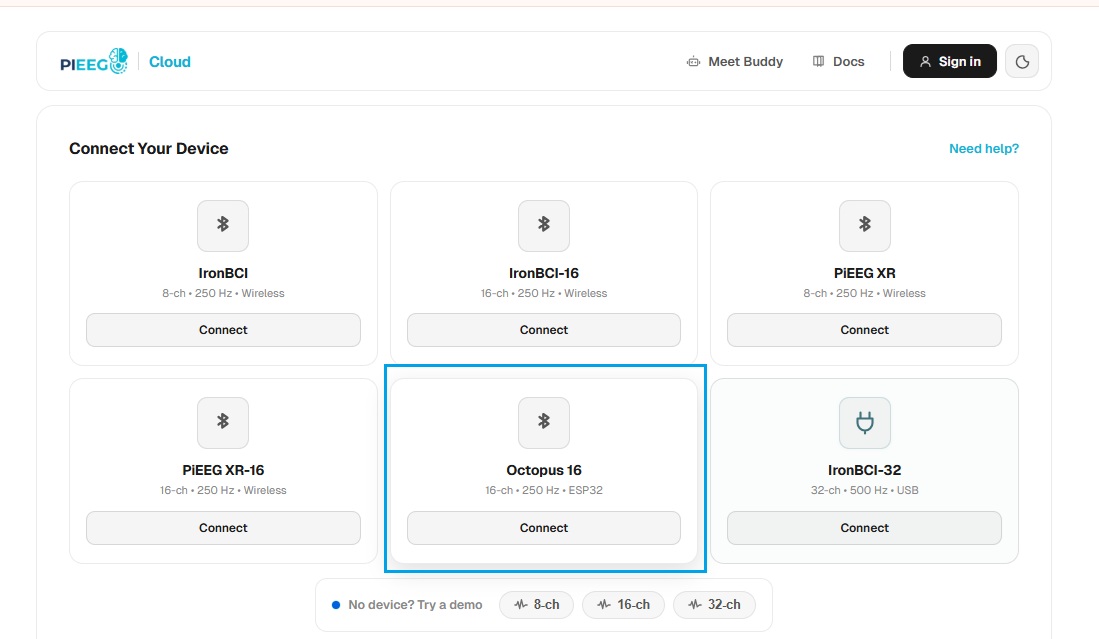Viewport: 1099px width, 639px height.
Task: Click the Cloud label next to the logo
Action: pyautogui.click(x=170, y=62)
